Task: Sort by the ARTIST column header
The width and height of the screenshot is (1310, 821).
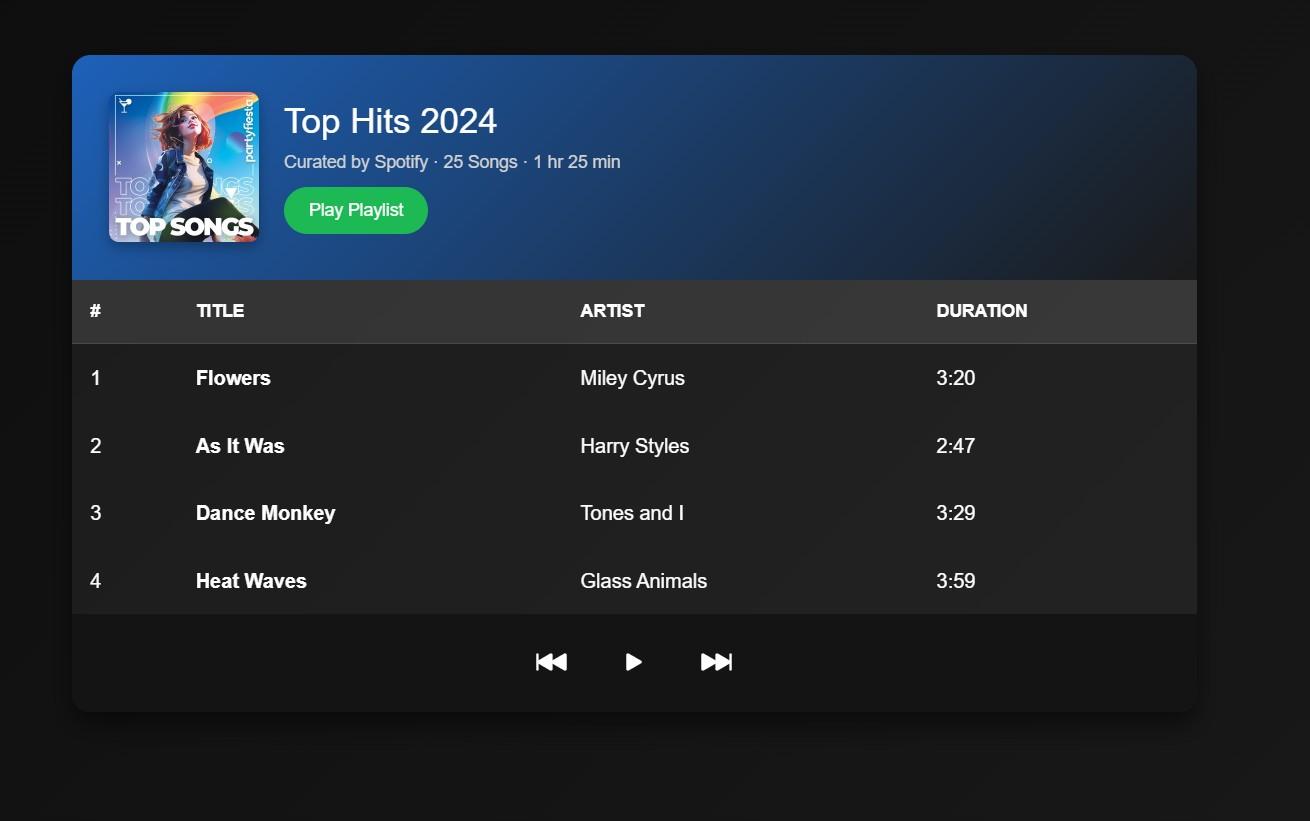Action: tap(612, 311)
